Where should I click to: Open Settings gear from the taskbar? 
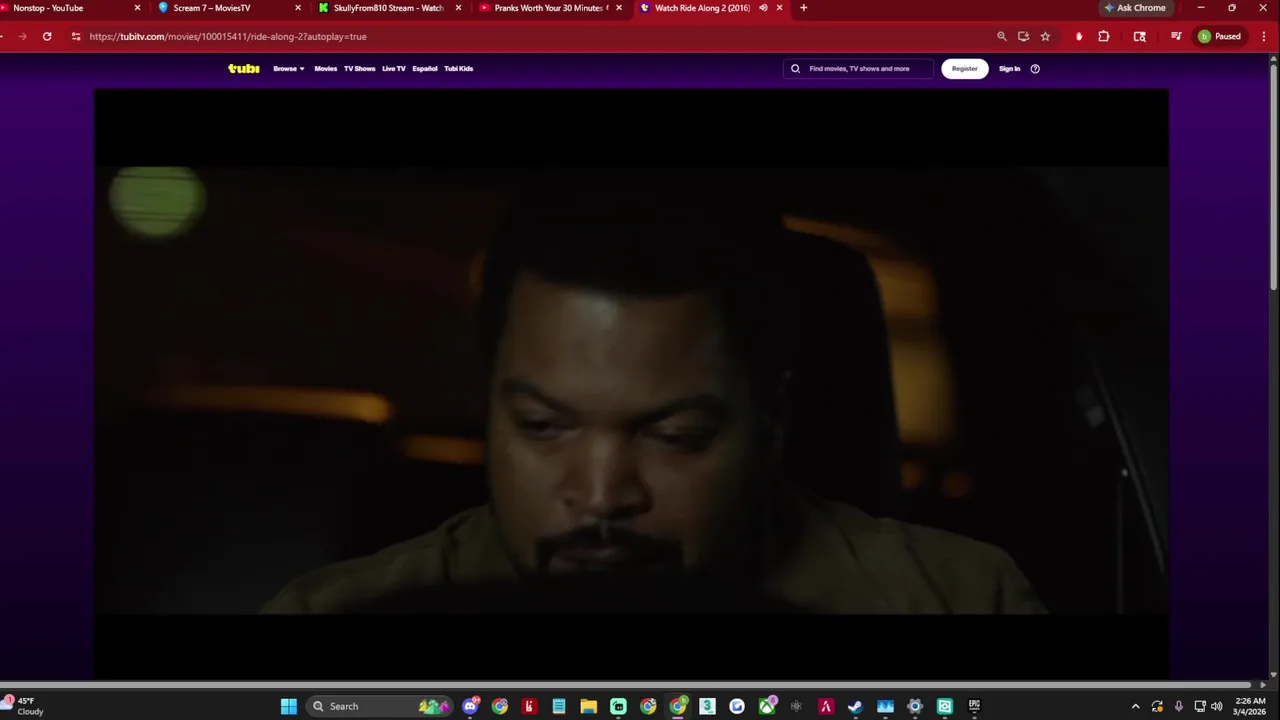coord(914,706)
